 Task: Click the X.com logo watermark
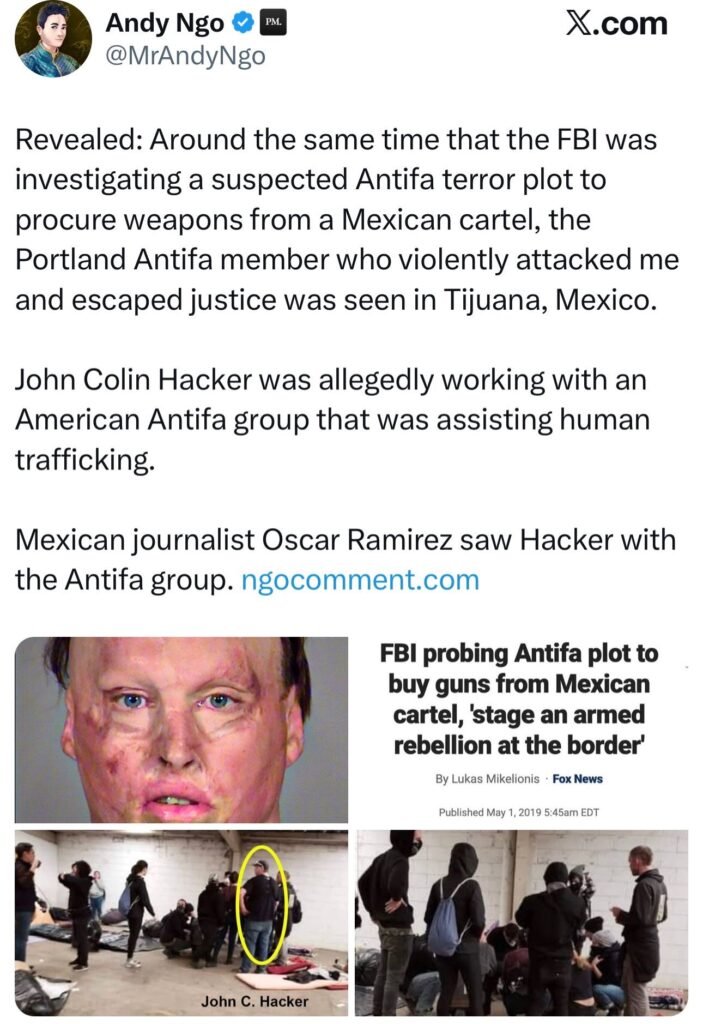(615, 24)
